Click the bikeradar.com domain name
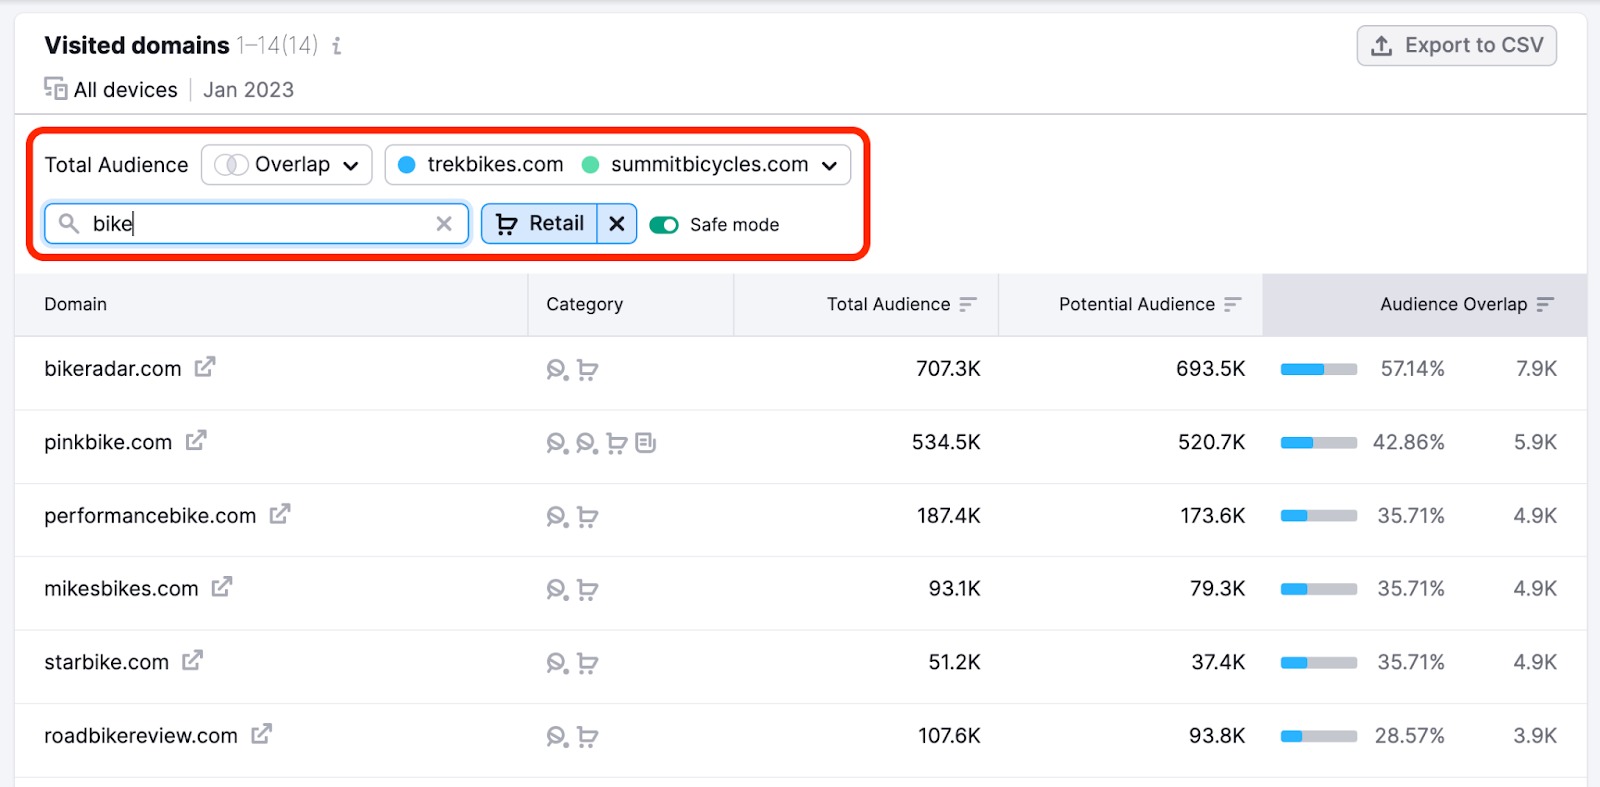 [113, 369]
